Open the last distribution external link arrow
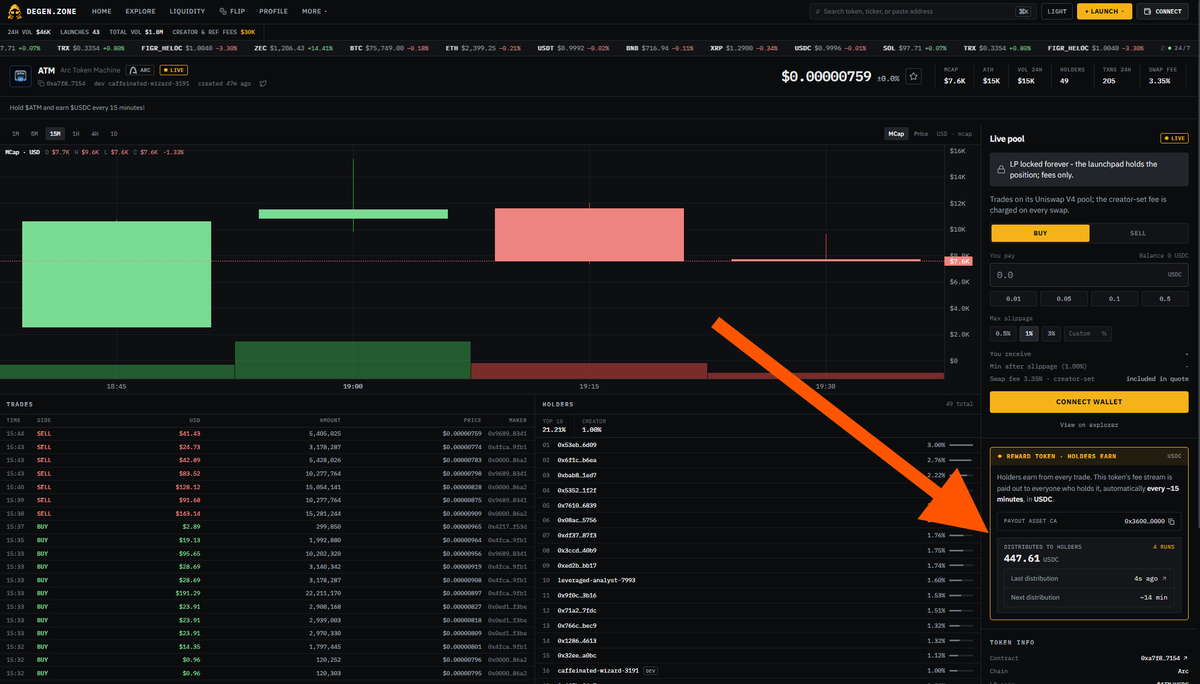 pyautogui.click(x=1164, y=578)
